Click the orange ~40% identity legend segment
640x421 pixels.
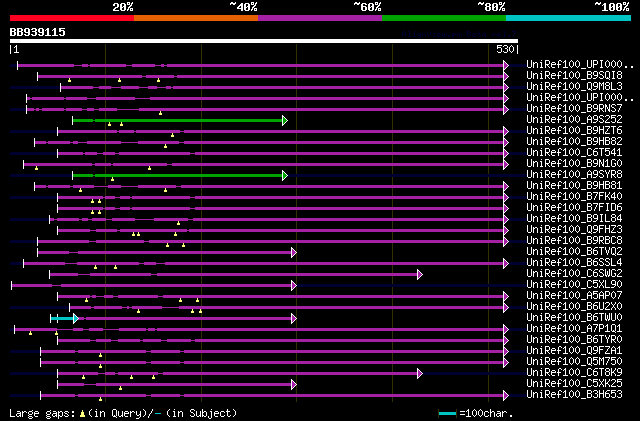tap(196, 18)
